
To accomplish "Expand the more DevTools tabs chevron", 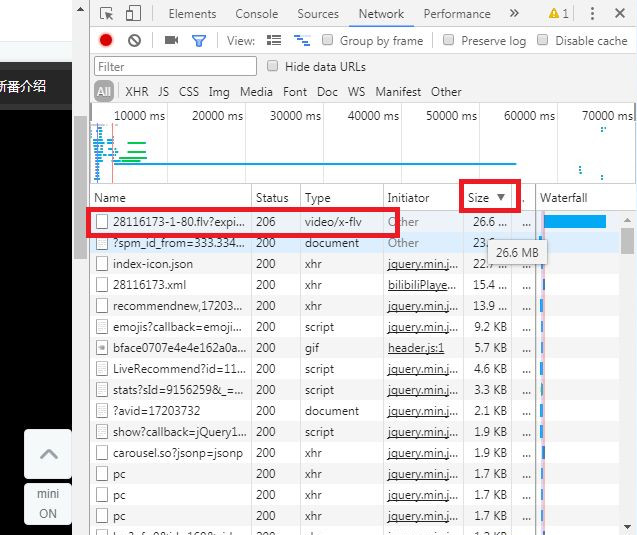I will point(514,14).
